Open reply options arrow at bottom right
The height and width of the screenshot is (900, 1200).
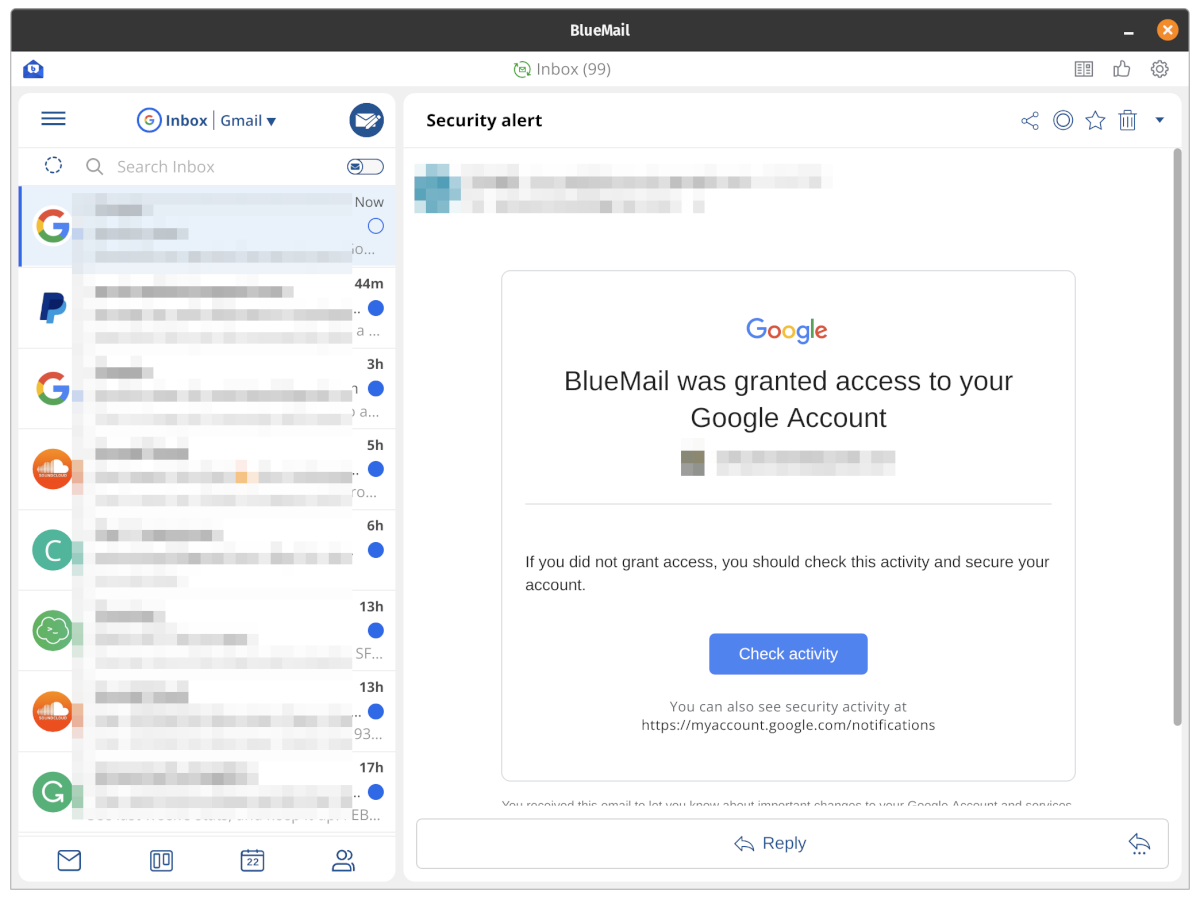pos(1139,844)
